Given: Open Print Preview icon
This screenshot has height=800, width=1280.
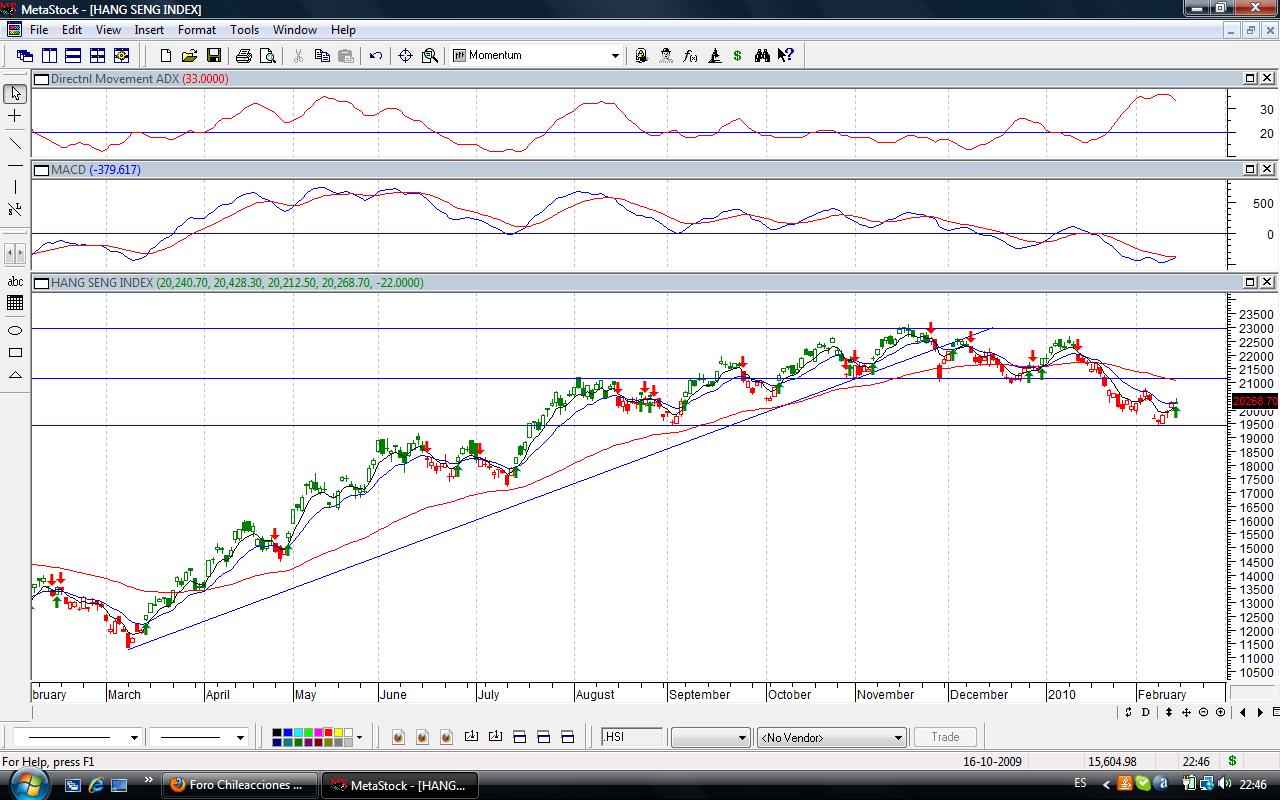Looking at the screenshot, I should click(267, 56).
